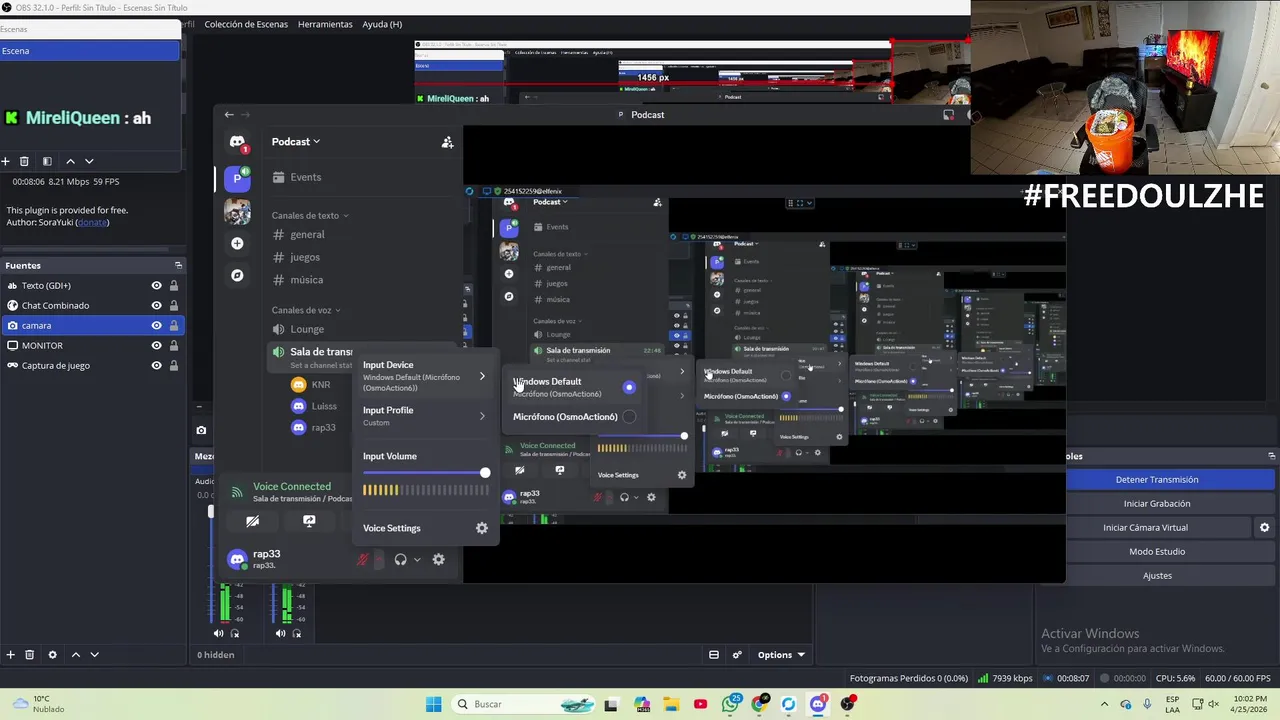Open scene filters icon in Escenas toolbar
This screenshot has width=1280, height=720.
(47, 161)
